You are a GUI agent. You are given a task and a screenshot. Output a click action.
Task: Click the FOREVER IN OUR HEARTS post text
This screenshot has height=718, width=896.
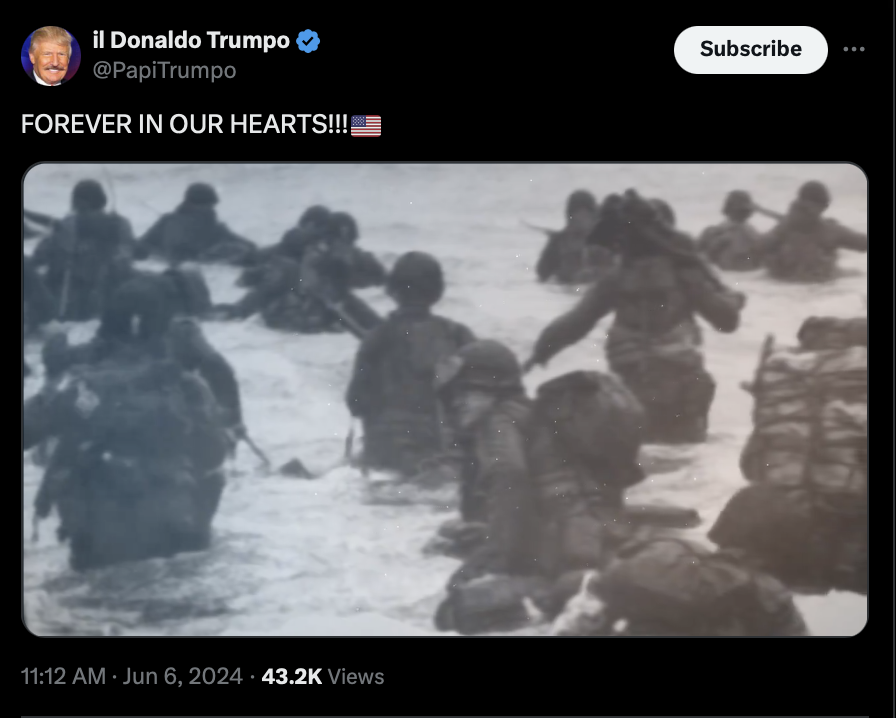184,124
